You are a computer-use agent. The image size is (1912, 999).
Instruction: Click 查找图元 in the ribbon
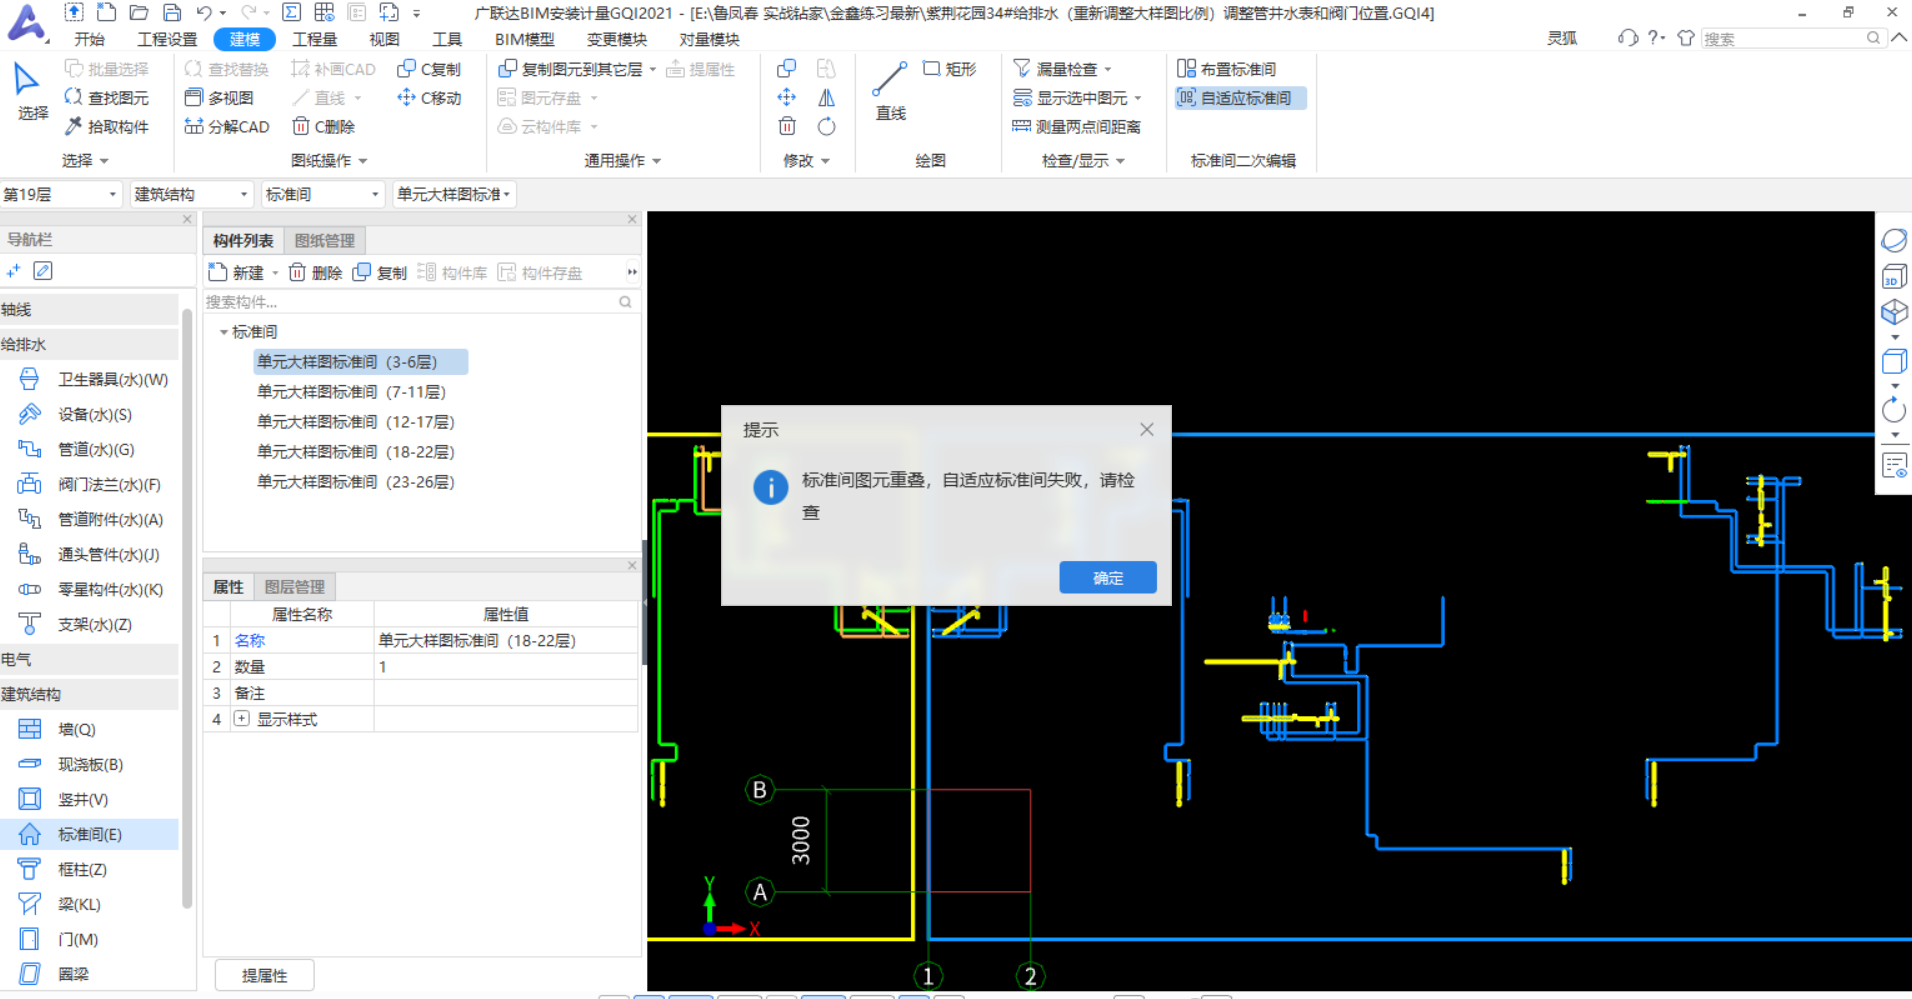[x=107, y=98]
